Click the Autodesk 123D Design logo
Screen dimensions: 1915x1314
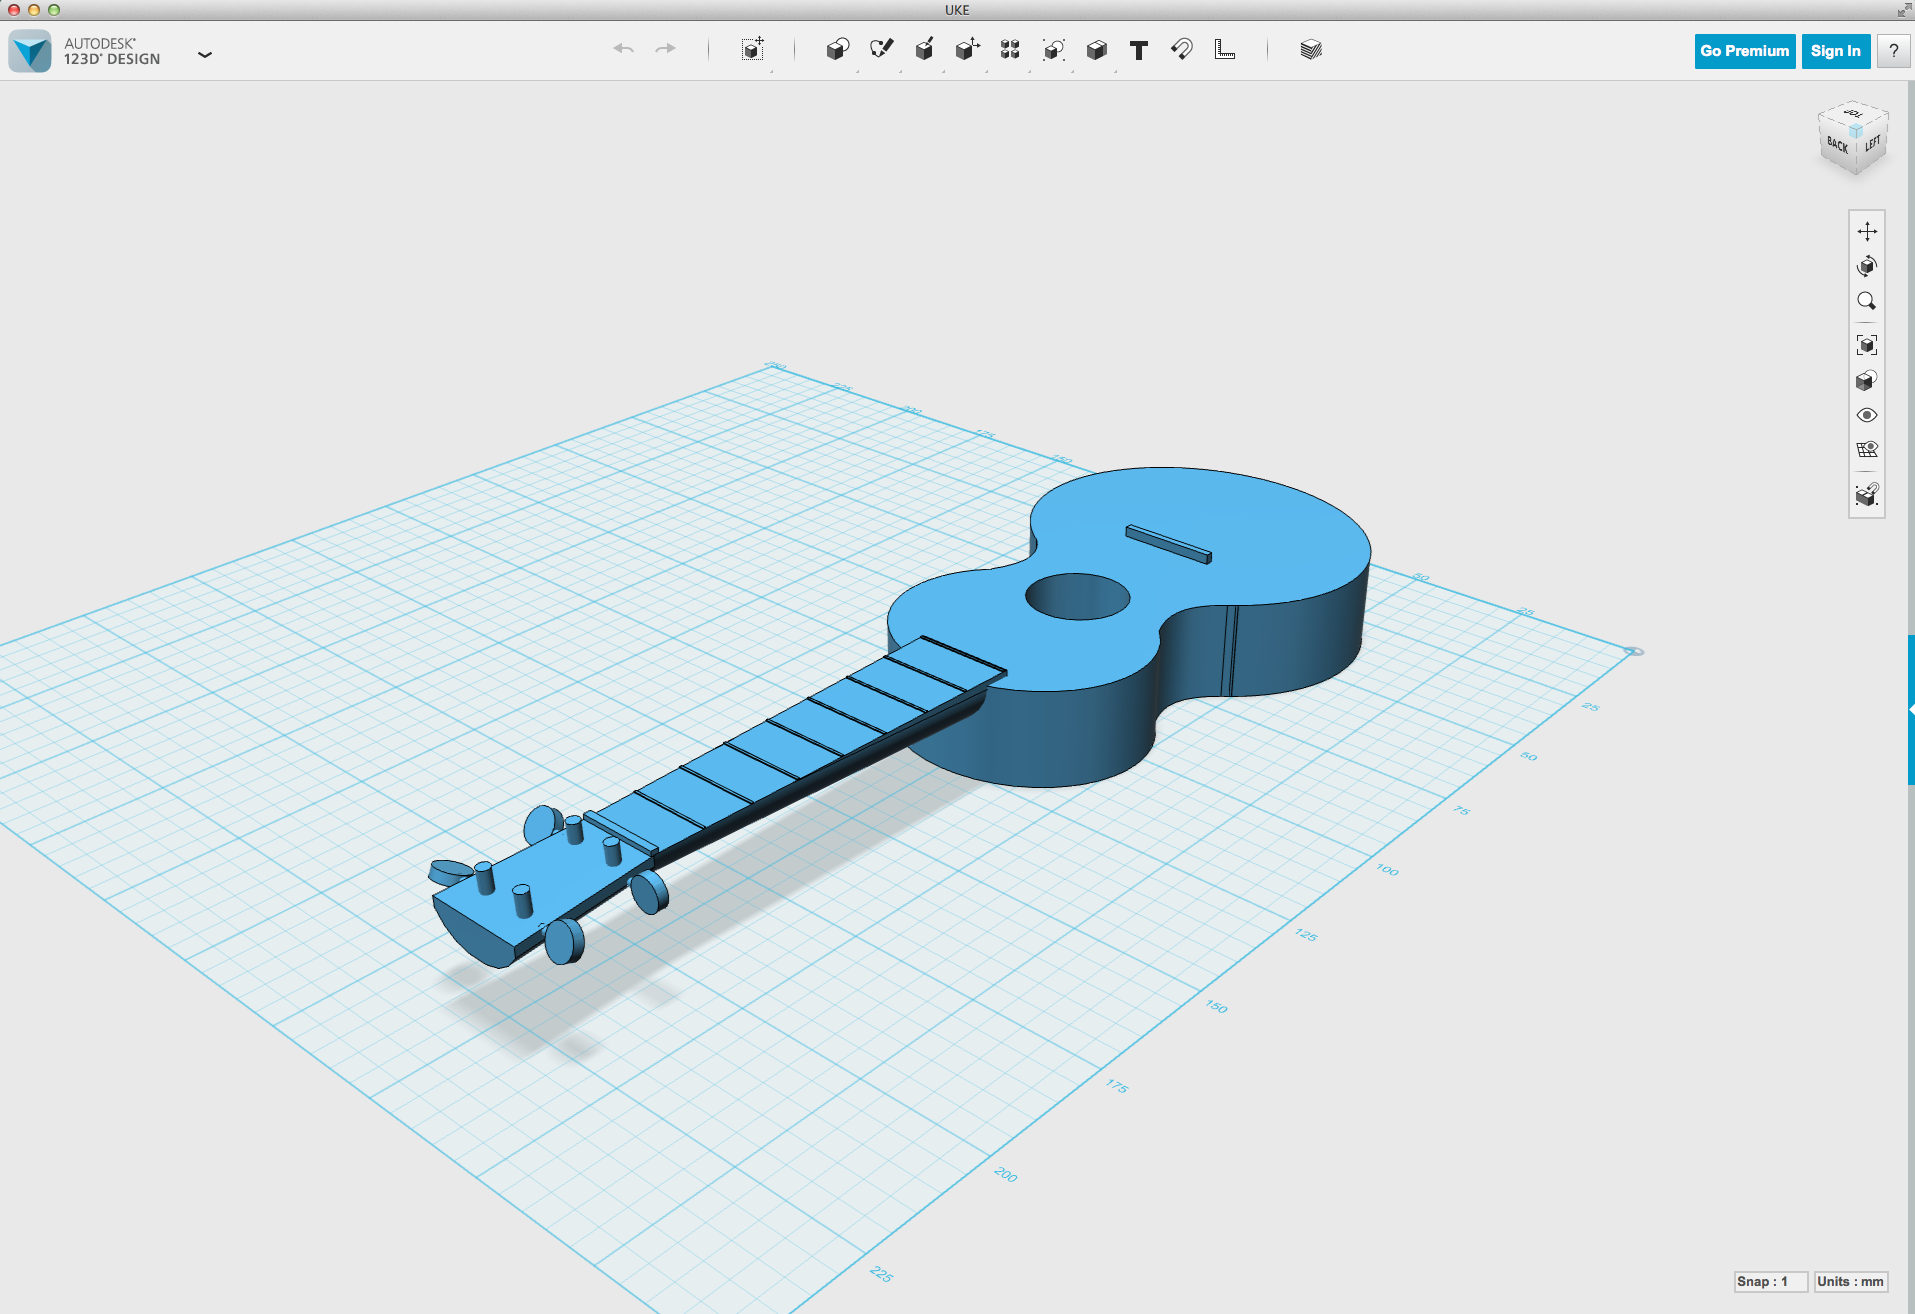(30, 51)
